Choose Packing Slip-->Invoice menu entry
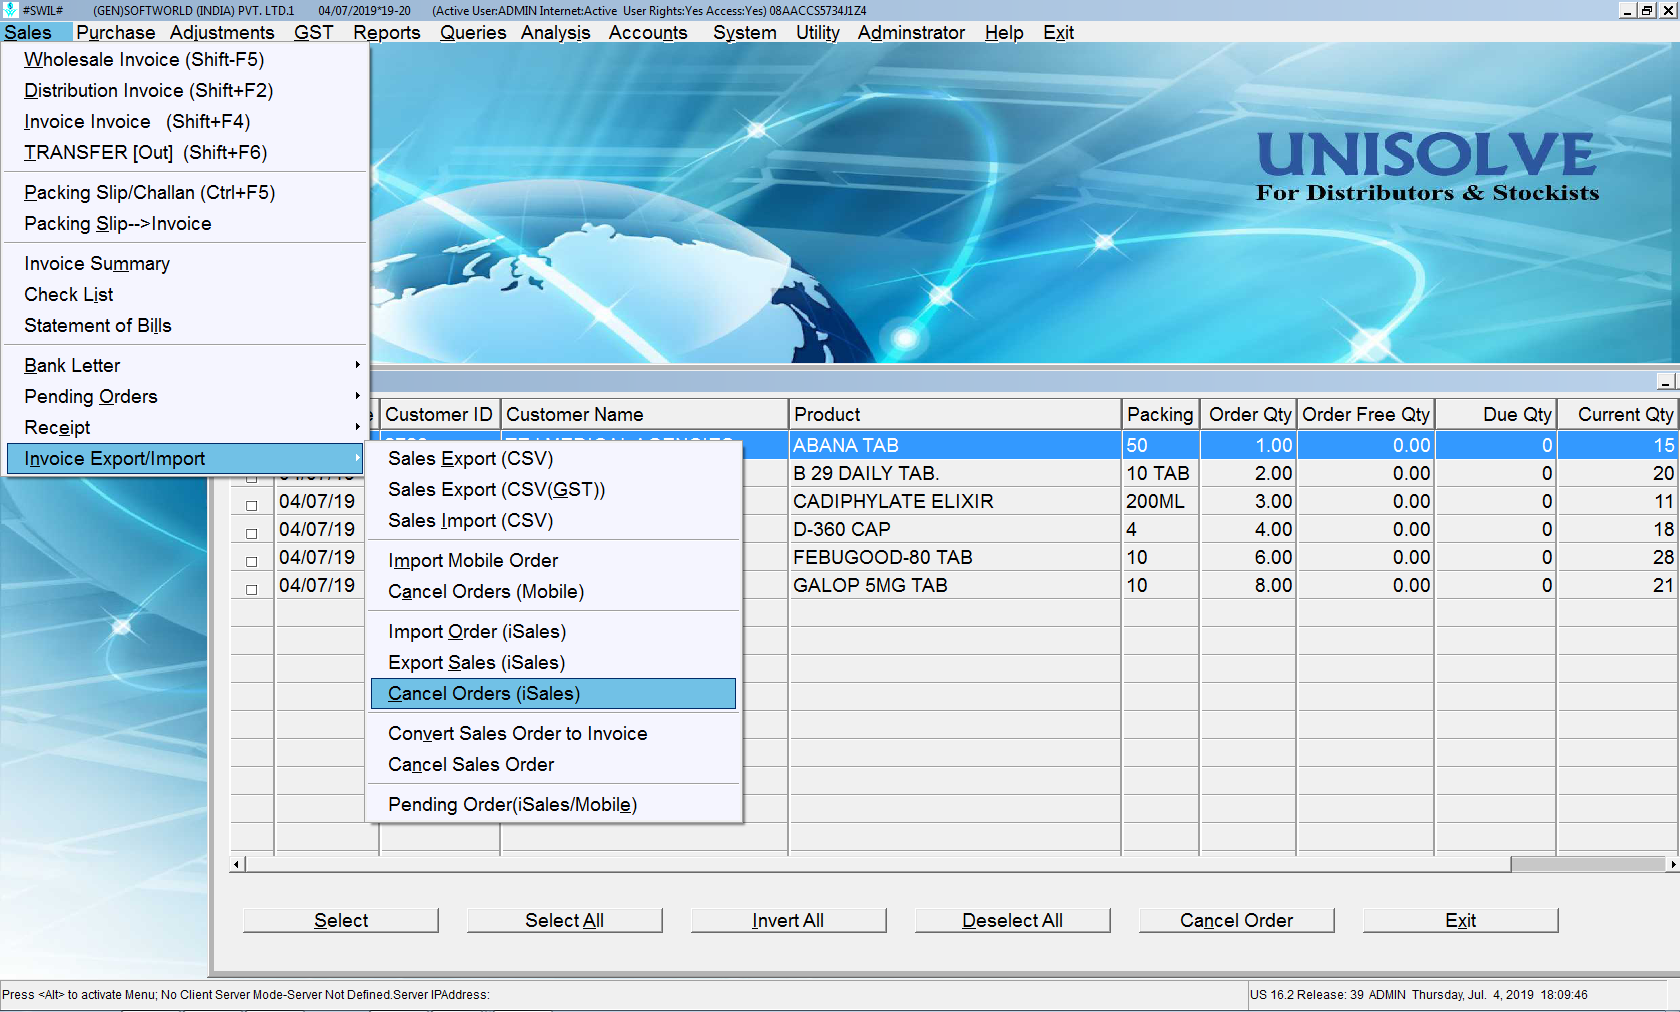 (x=186, y=223)
